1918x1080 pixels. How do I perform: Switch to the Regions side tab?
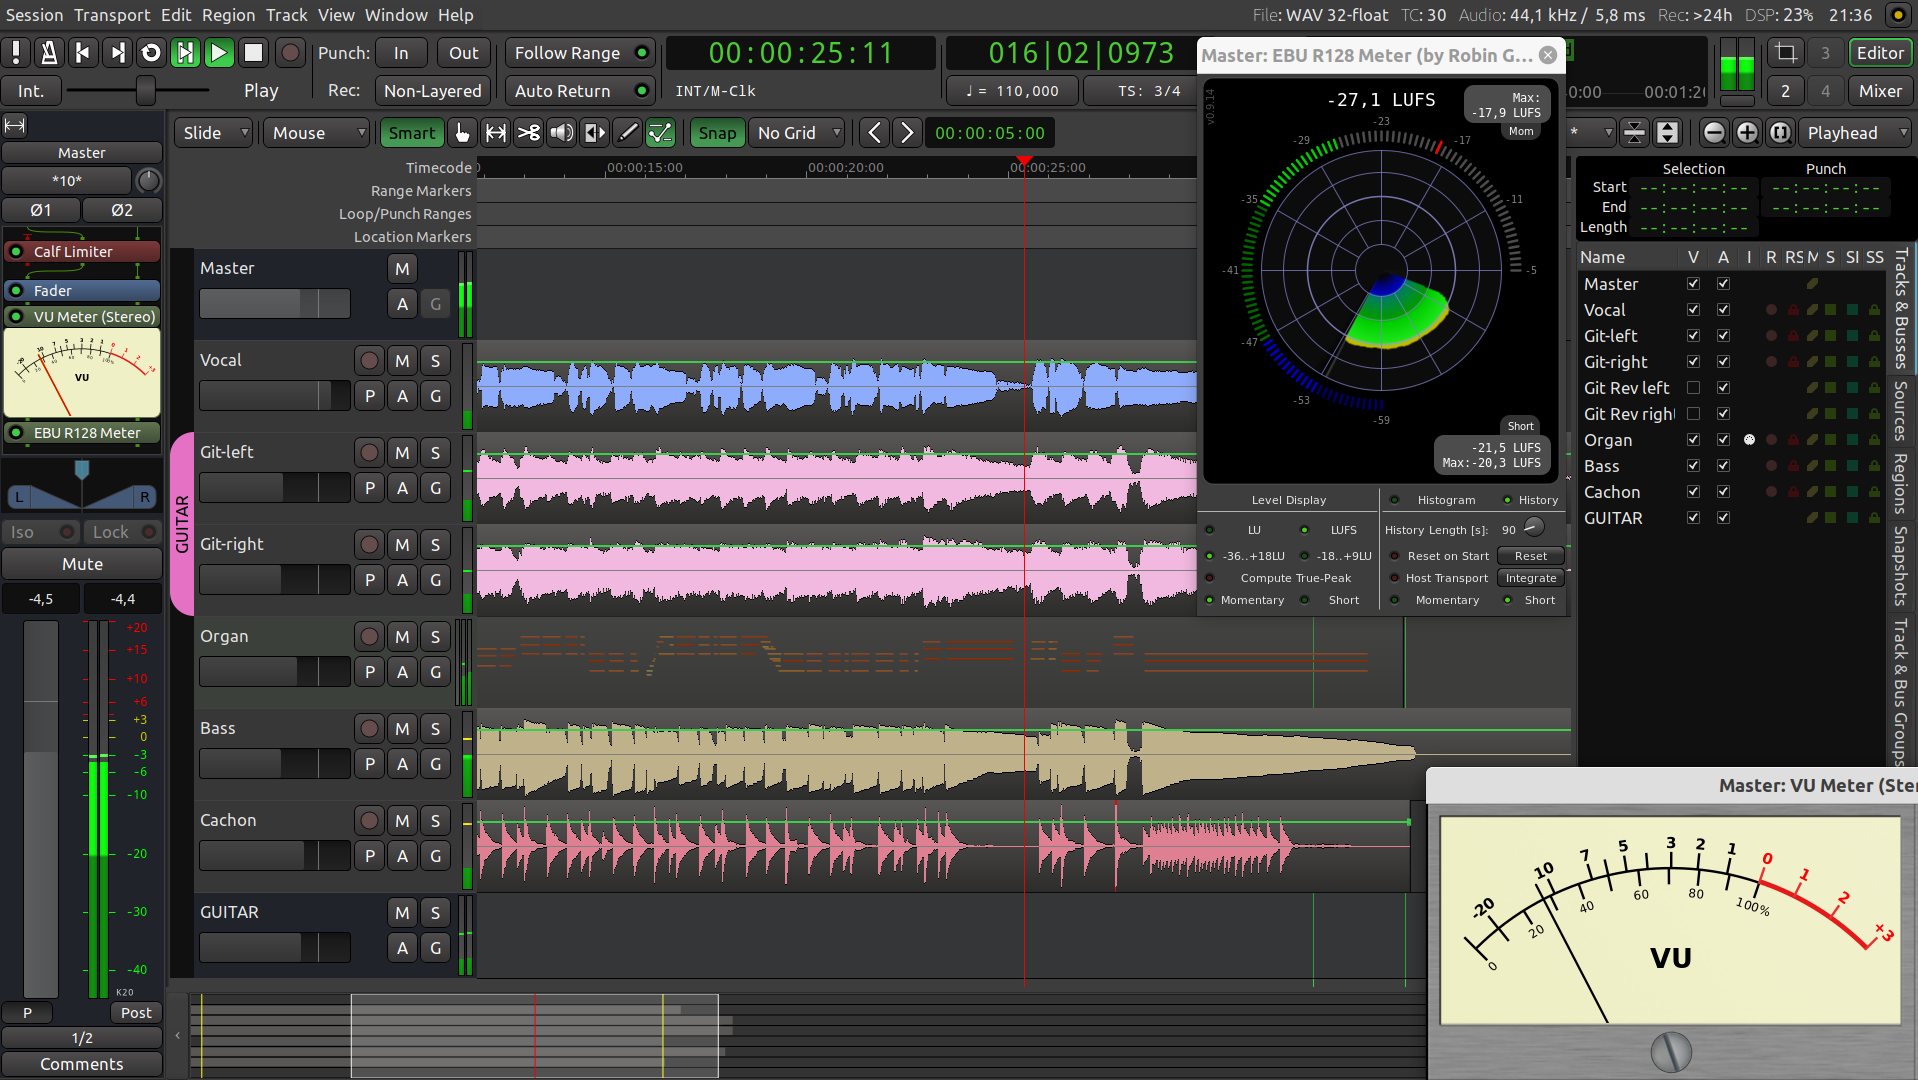pyautogui.click(x=1900, y=483)
